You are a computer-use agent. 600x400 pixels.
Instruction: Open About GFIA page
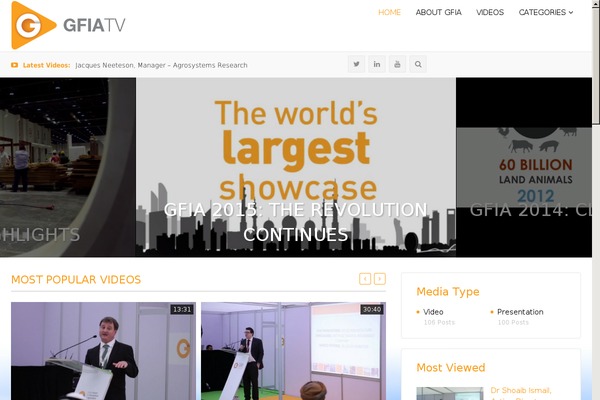(x=439, y=12)
